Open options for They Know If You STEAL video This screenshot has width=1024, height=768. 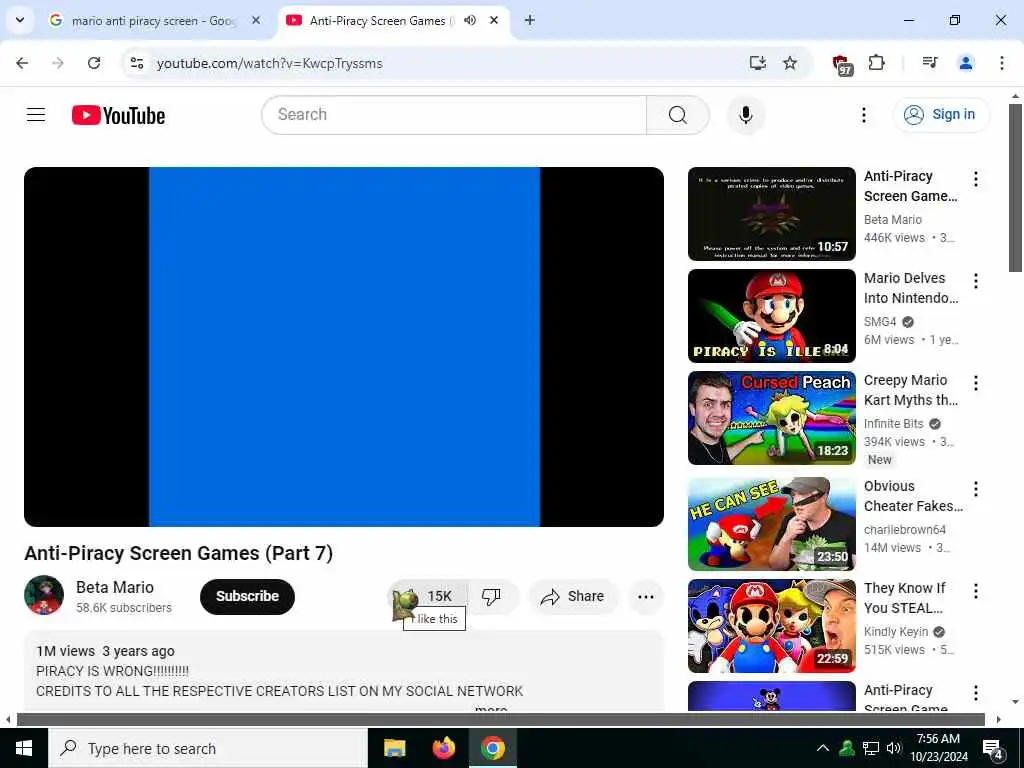coord(976,591)
